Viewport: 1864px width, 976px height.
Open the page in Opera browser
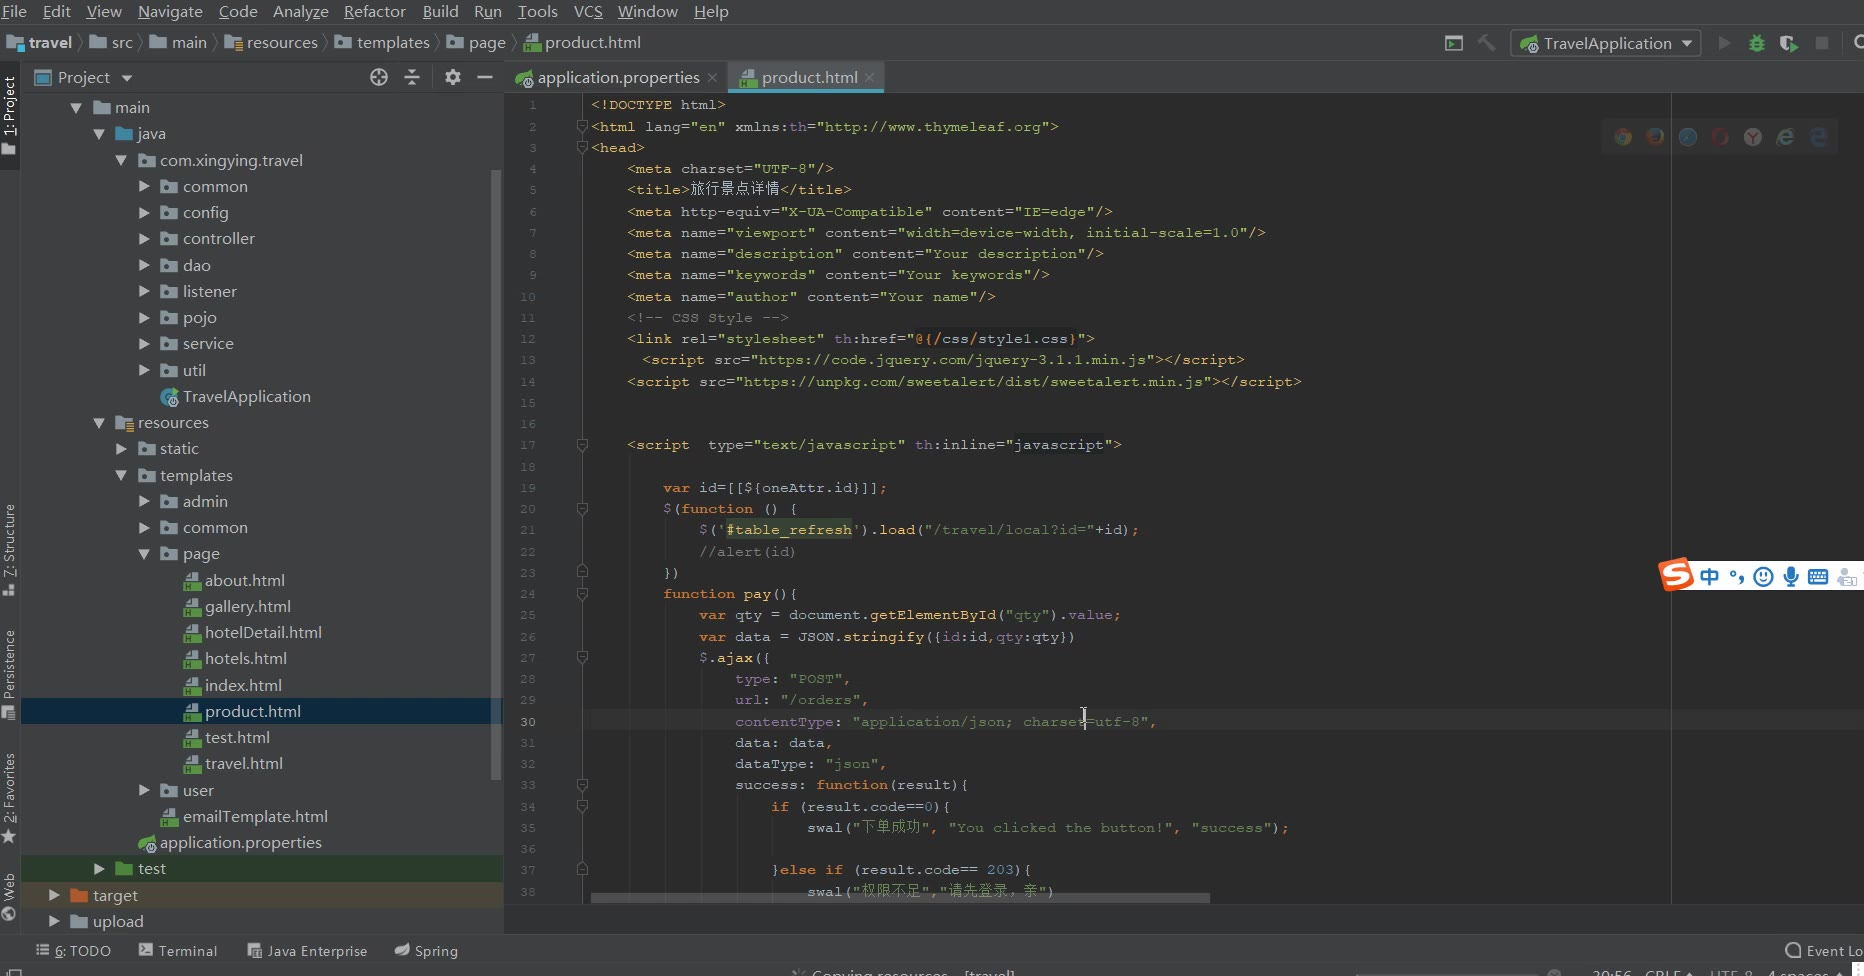(1720, 137)
